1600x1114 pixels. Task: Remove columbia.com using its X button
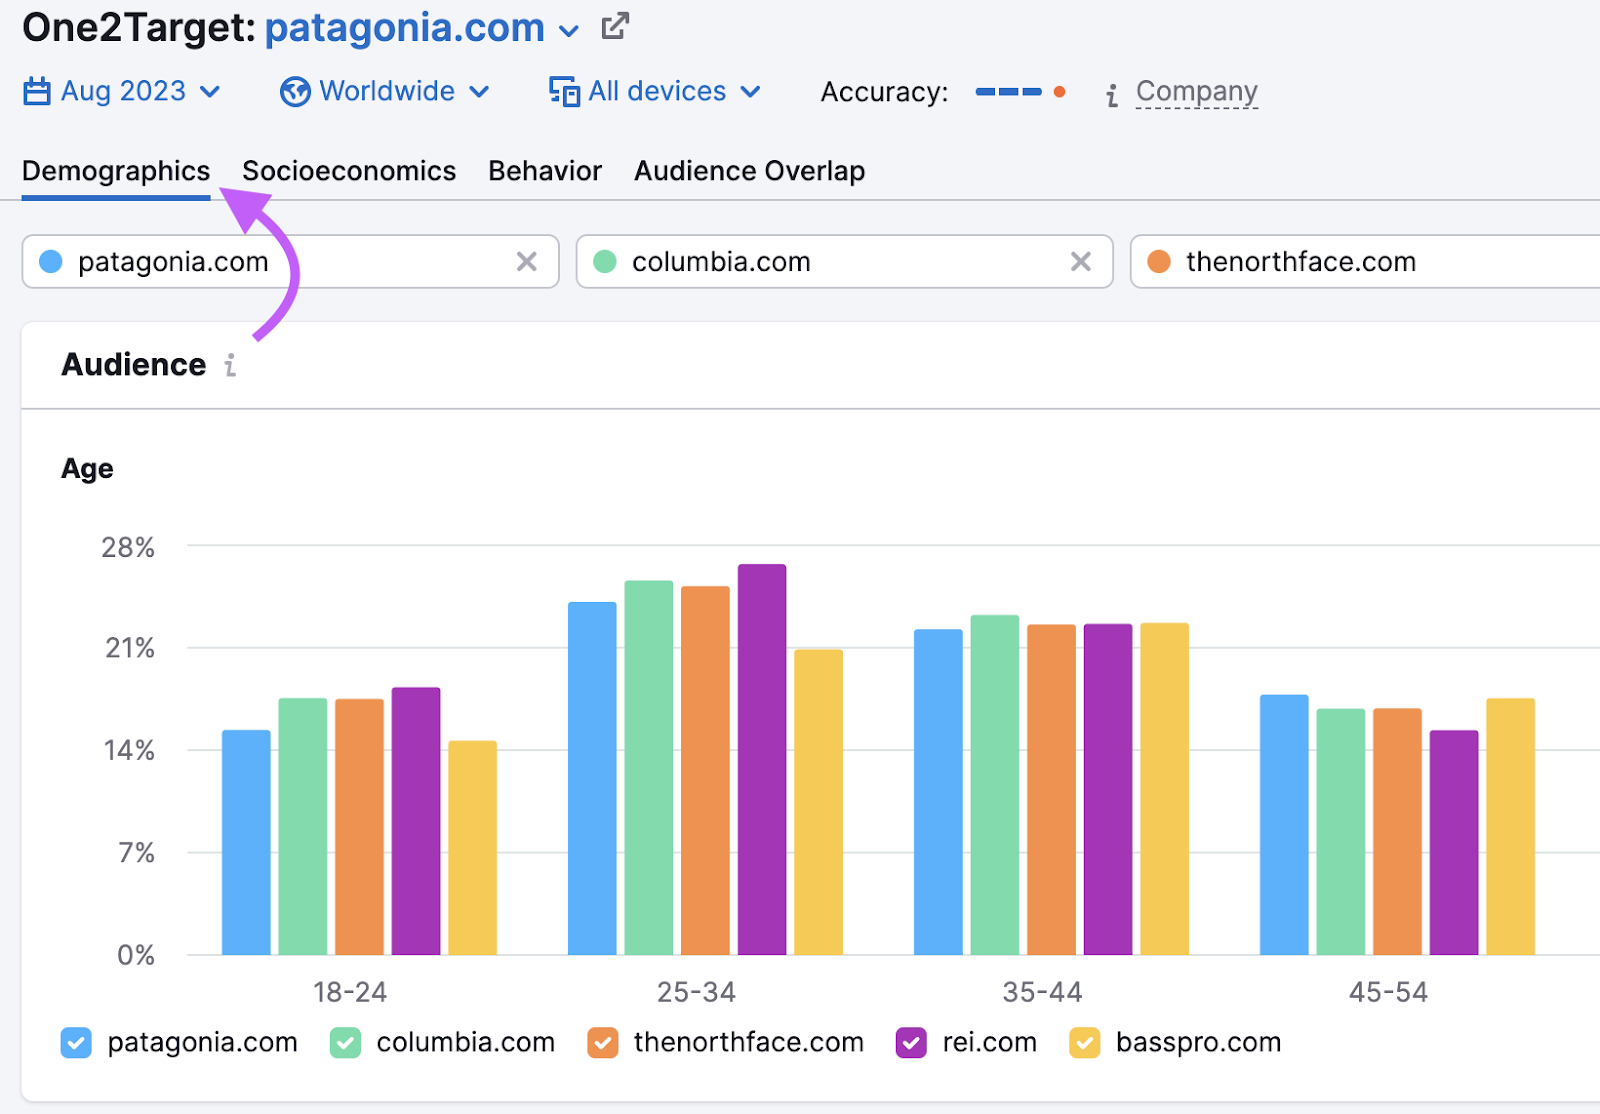(1081, 261)
